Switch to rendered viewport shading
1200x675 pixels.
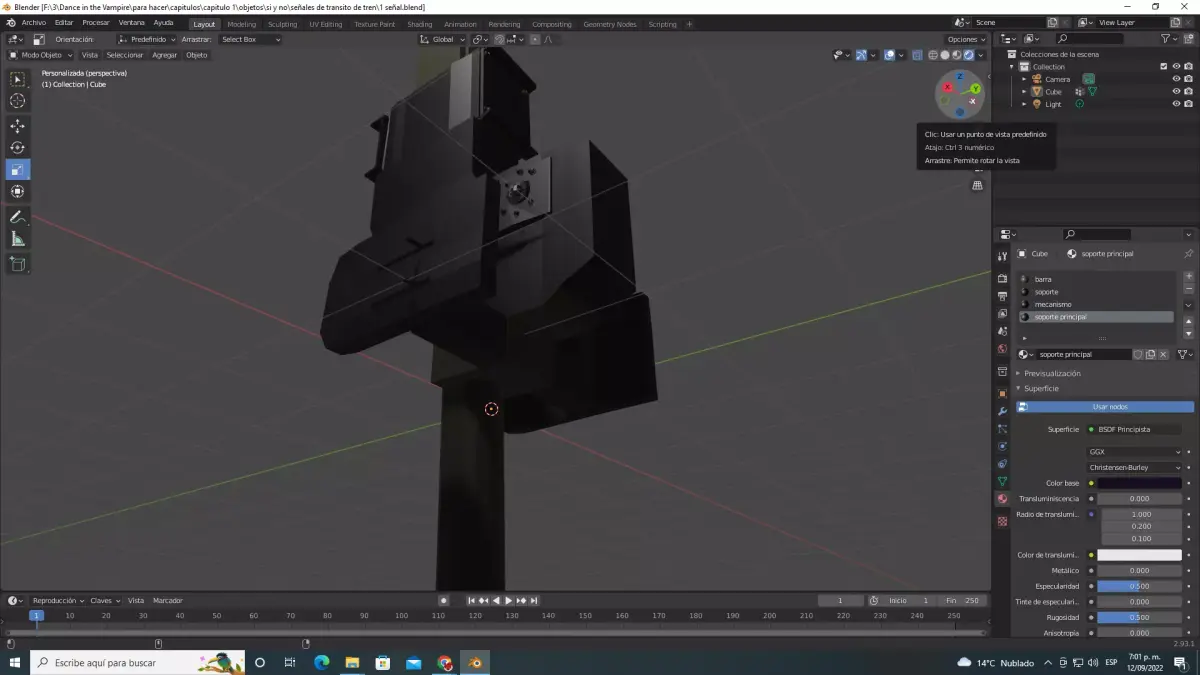click(x=969, y=55)
